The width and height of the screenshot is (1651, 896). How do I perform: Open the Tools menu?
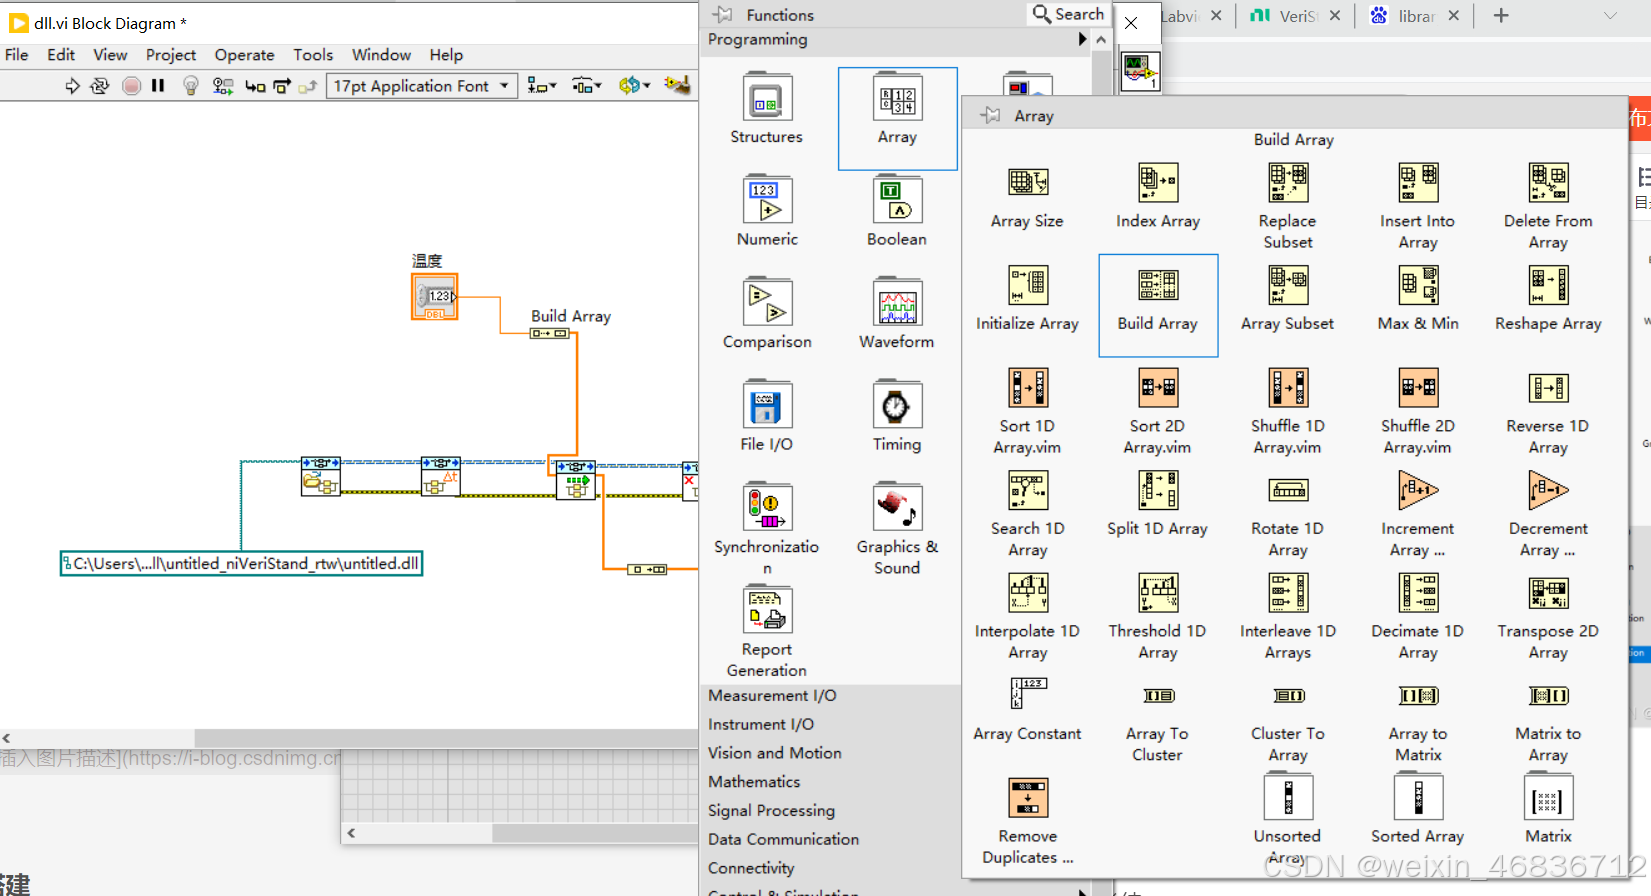point(313,55)
